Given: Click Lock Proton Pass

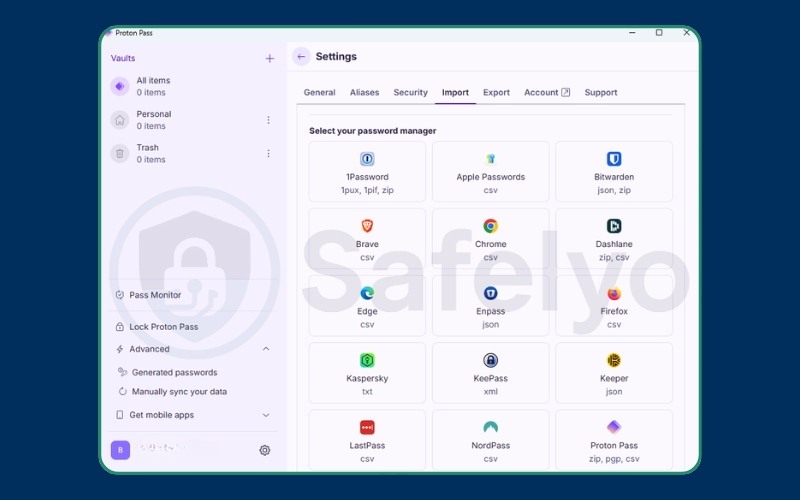Looking at the screenshot, I should pyautogui.click(x=163, y=327).
